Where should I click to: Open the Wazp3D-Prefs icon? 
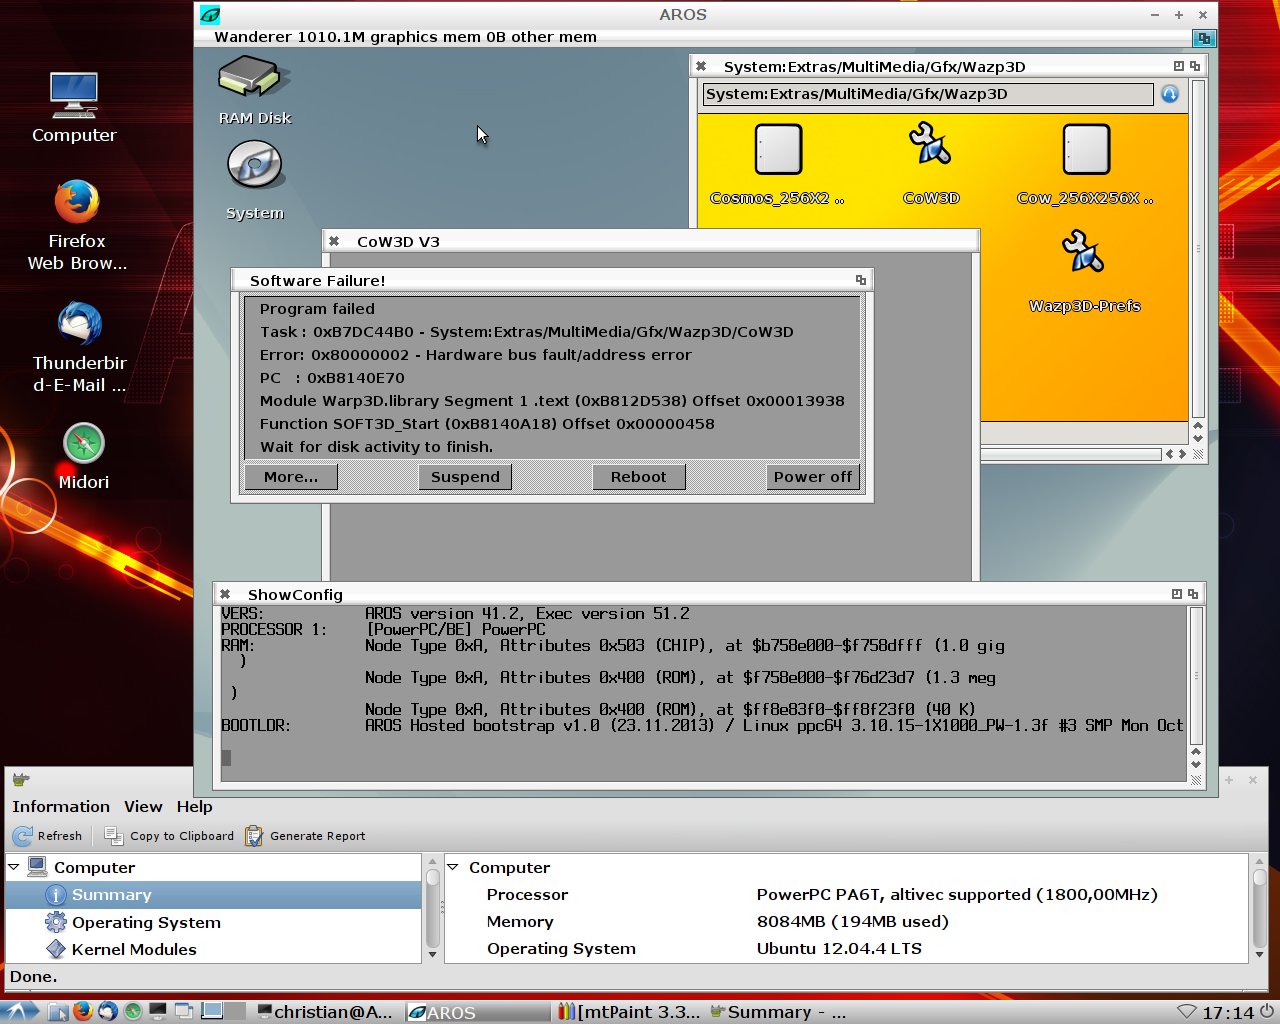point(1083,253)
